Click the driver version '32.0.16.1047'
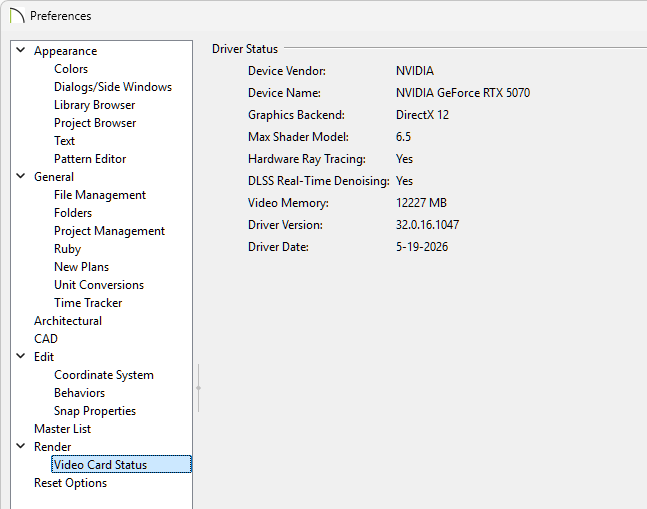The image size is (647, 509). (x=427, y=225)
